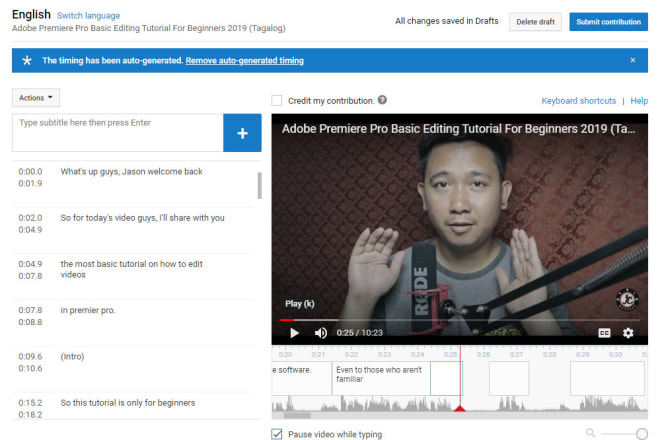Image resolution: width=660 pixels, height=440 pixels.
Task: Play the video with the play icon
Action: click(294, 333)
